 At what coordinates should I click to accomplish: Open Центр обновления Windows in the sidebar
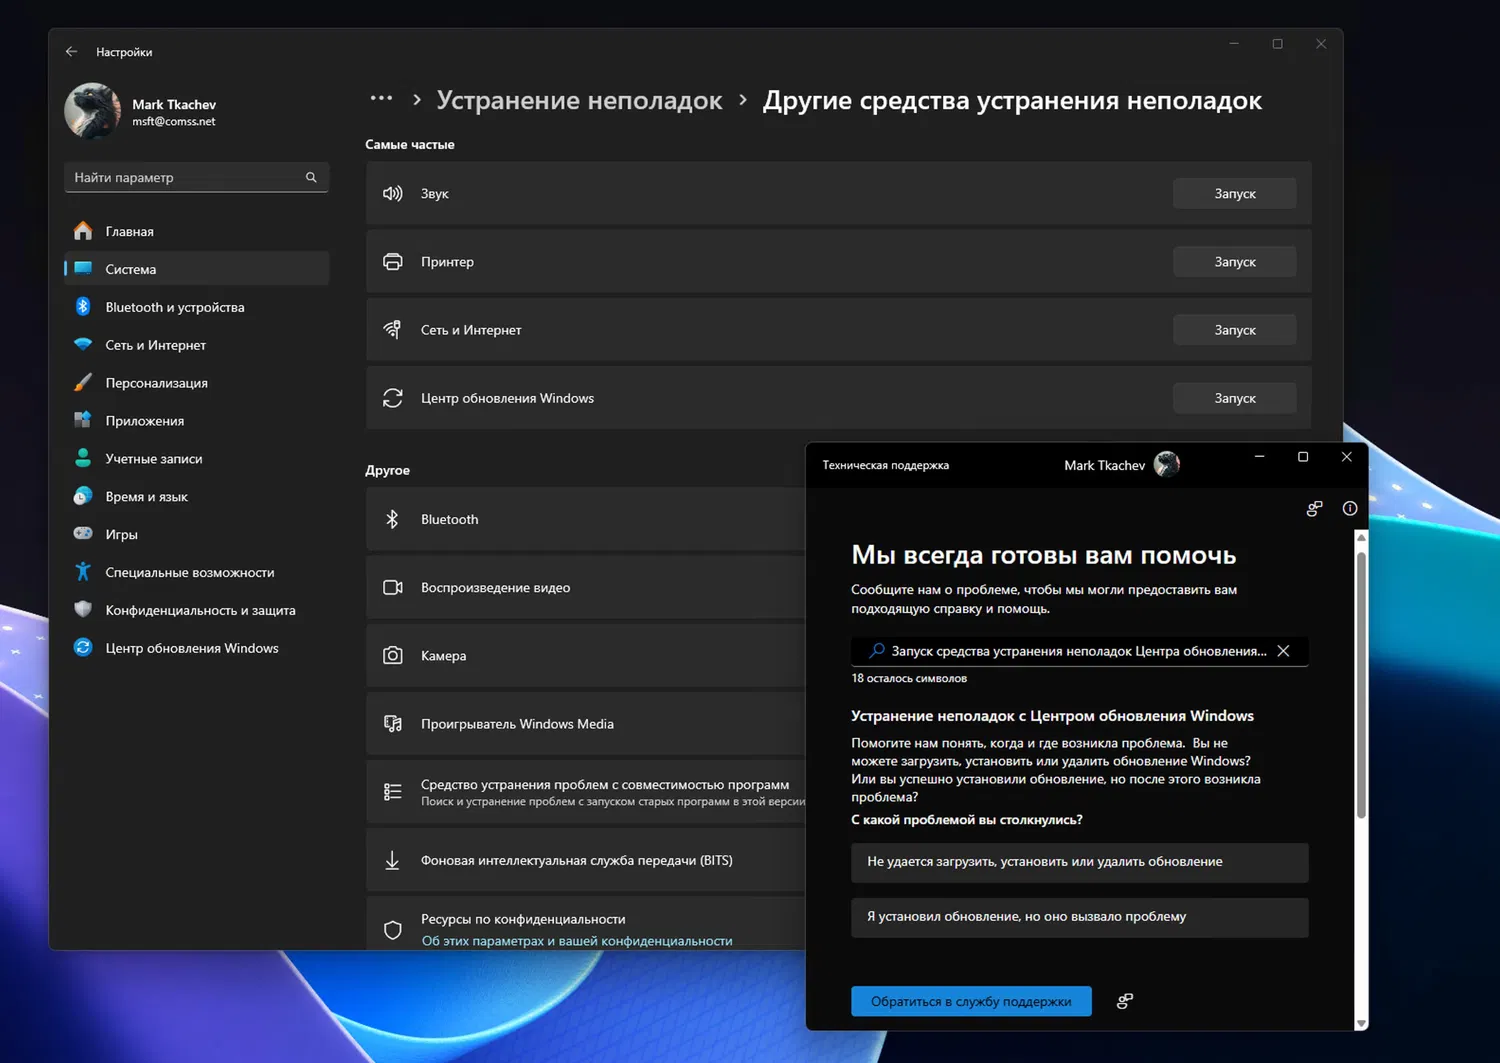[x=196, y=648]
